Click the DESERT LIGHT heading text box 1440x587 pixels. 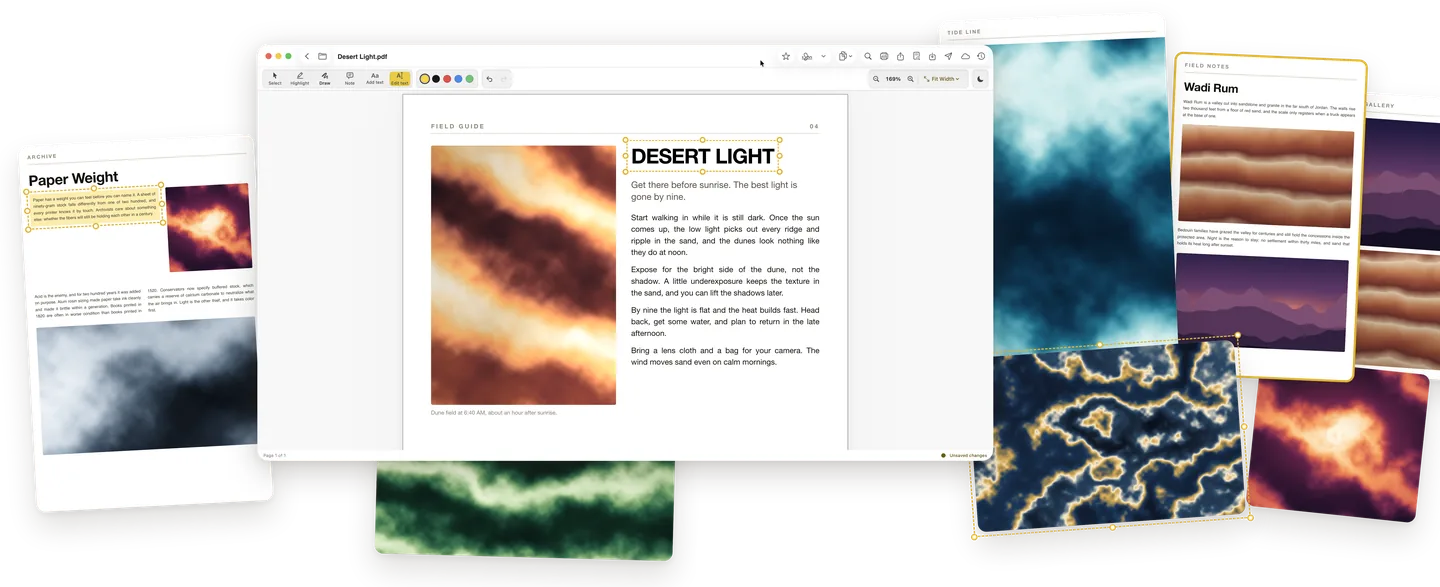click(x=703, y=156)
